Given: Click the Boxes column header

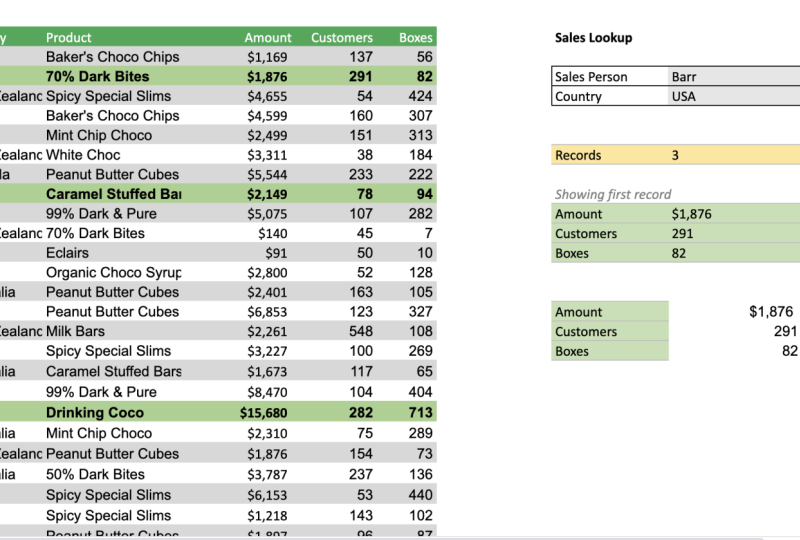Looking at the screenshot, I should coord(415,37).
